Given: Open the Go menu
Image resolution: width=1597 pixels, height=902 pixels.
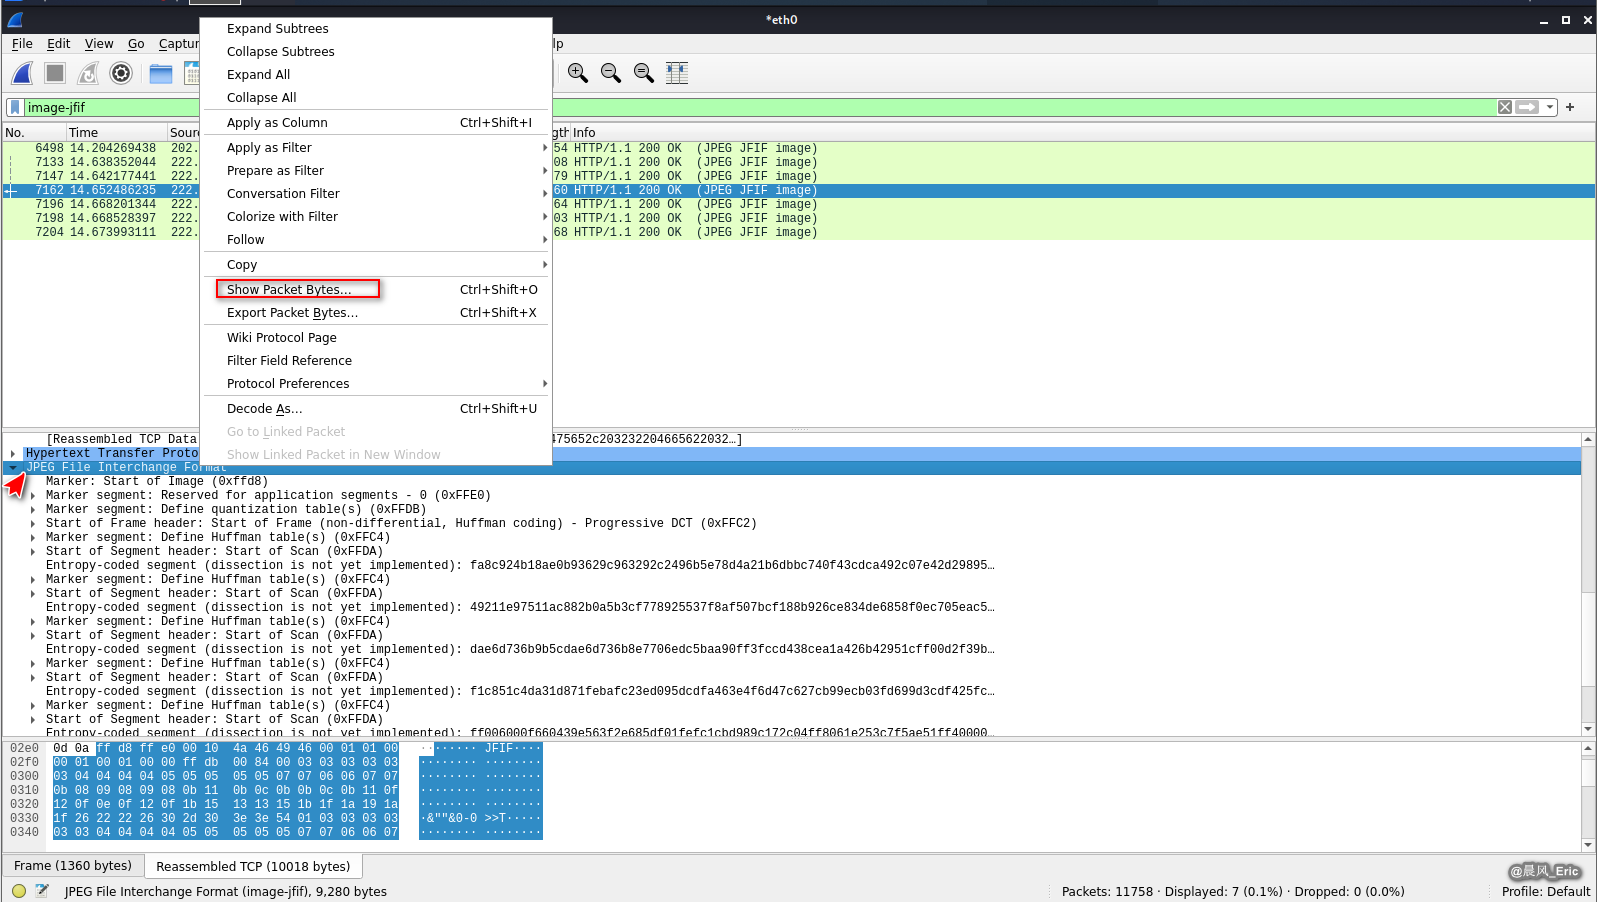Looking at the screenshot, I should click(136, 43).
